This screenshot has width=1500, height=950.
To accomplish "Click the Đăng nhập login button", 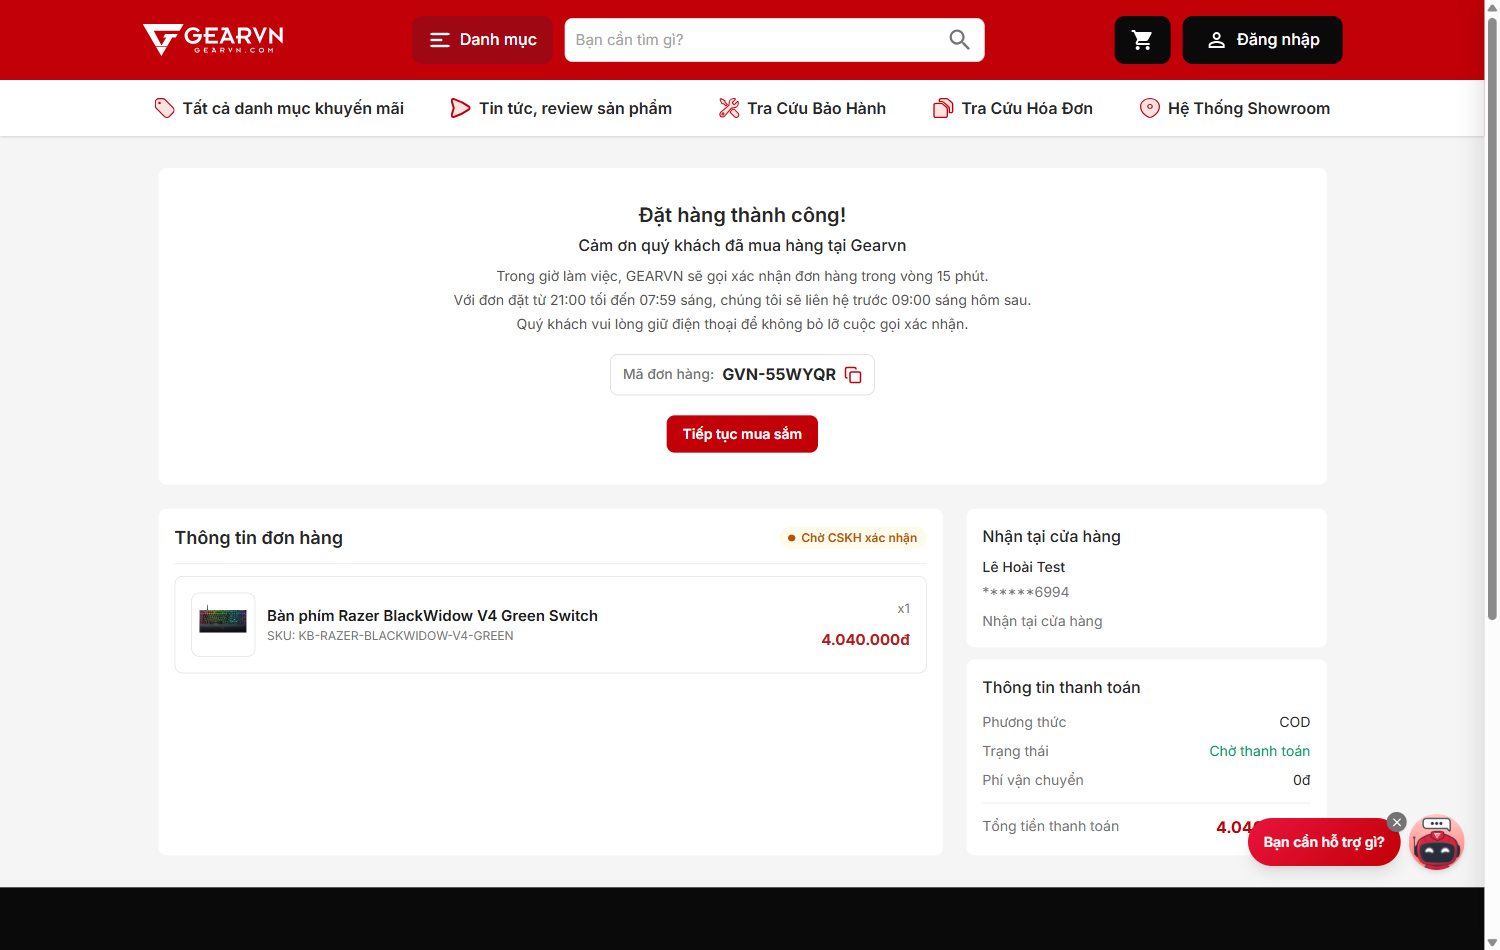I will click(x=1262, y=40).
